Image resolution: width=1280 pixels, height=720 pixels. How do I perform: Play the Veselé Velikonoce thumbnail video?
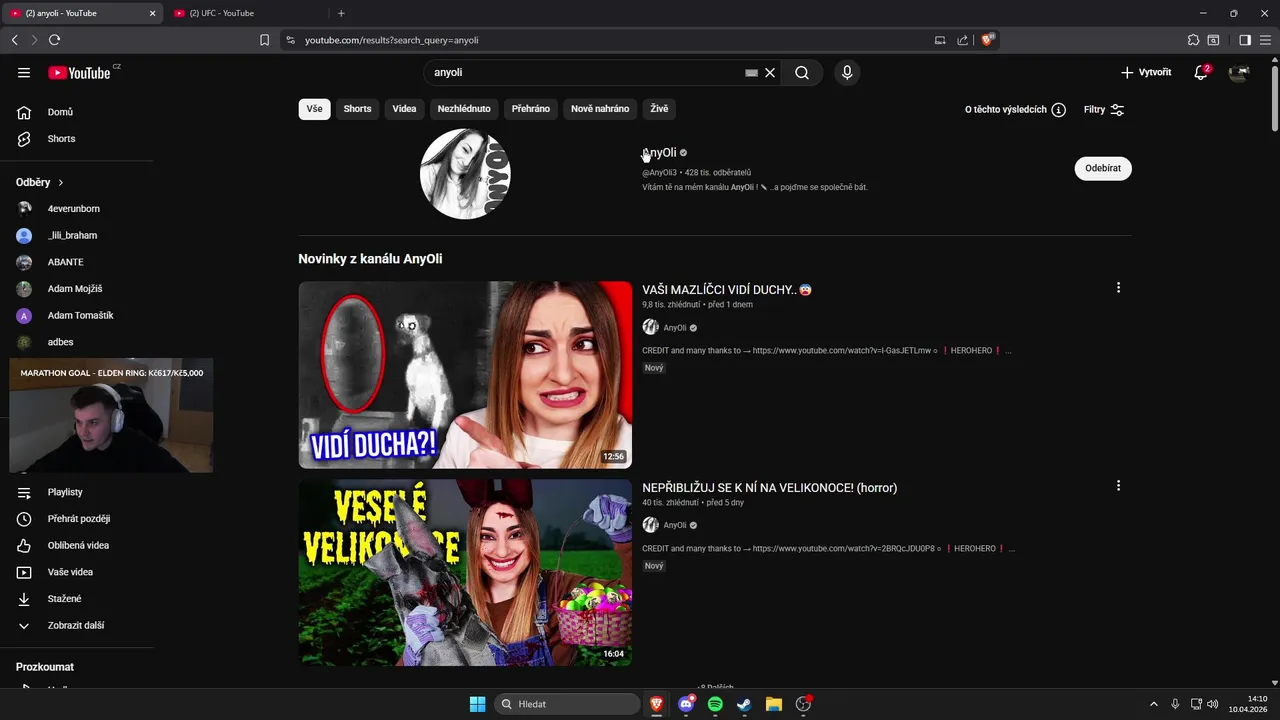click(x=465, y=572)
